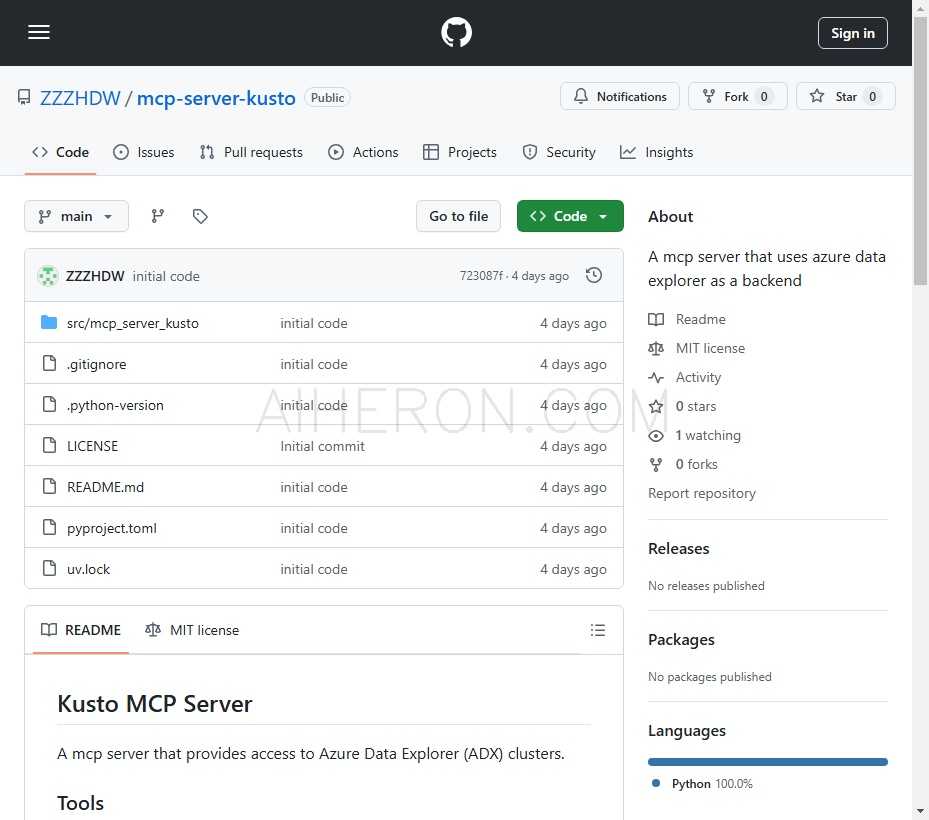Screen dimensions: 929x820
Task: Open the Pull requests tab
Action: [251, 152]
